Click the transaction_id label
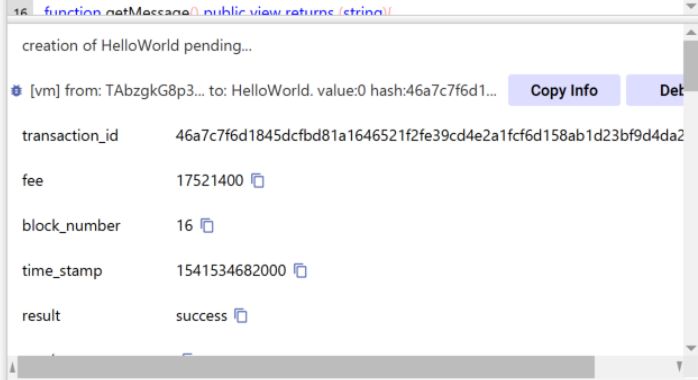 tap(70, 136)
